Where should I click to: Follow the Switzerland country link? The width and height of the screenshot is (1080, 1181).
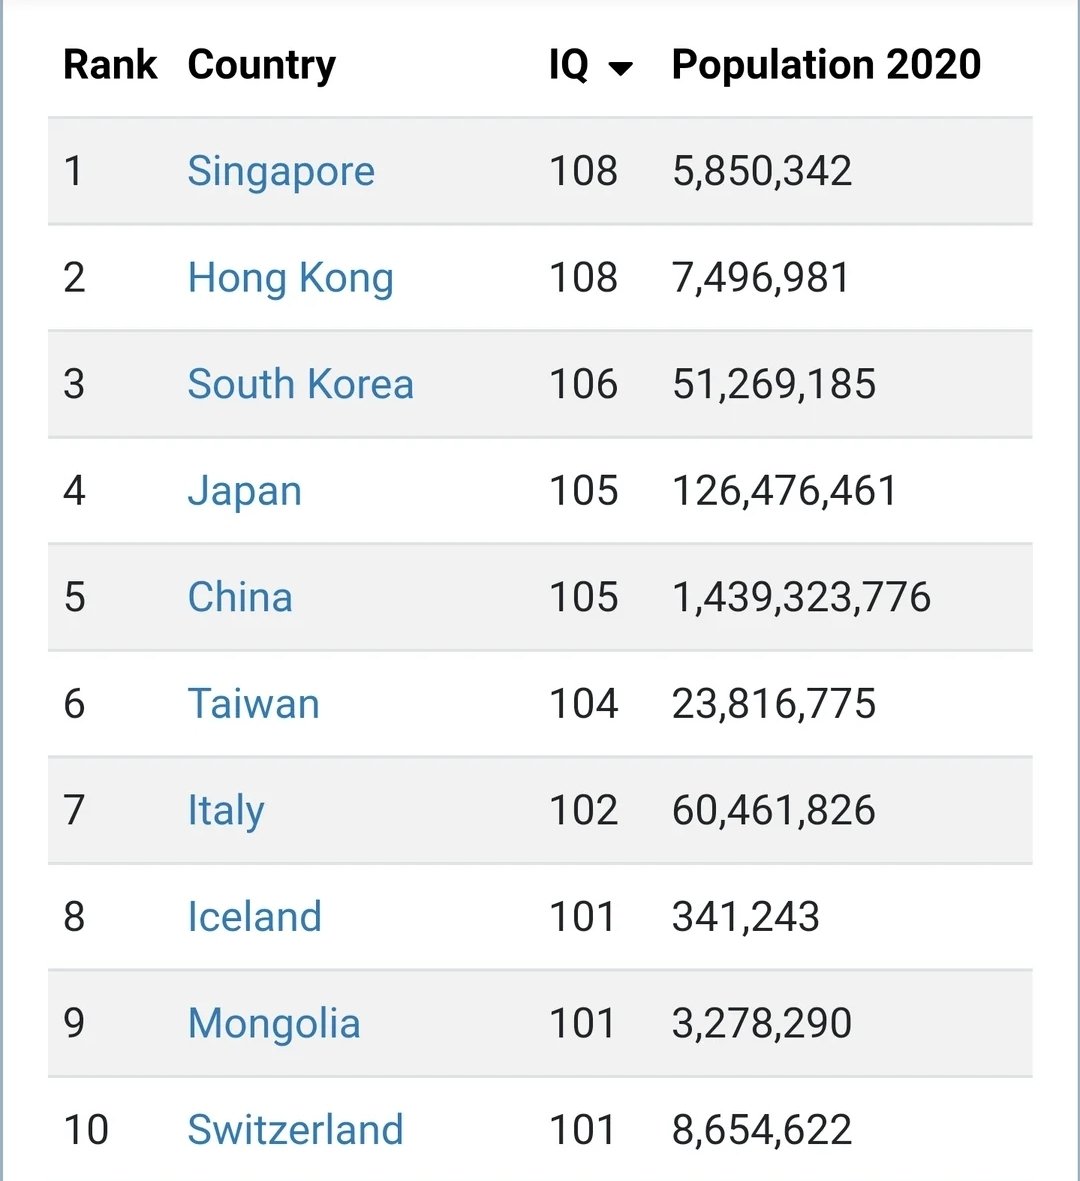click(x=295, y=1130)
